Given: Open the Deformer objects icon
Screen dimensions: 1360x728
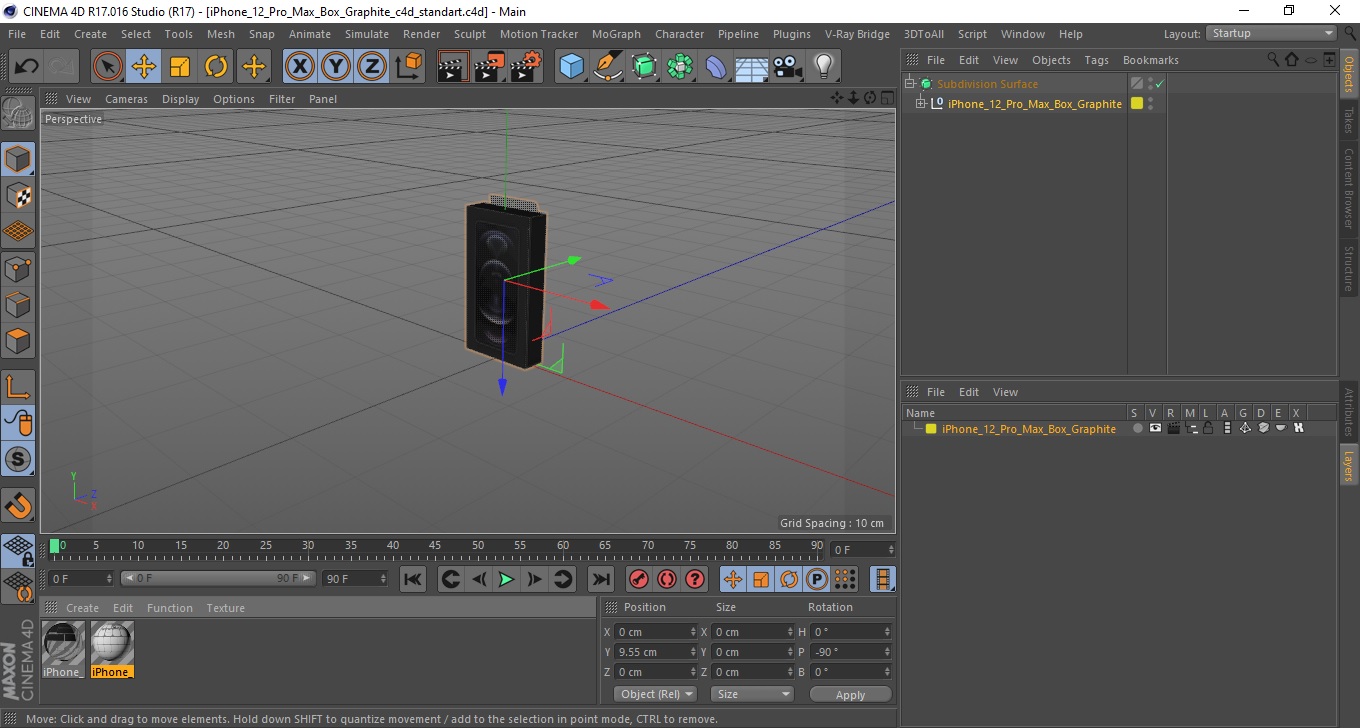Looking at the screenshot, I should pos(716,67).
